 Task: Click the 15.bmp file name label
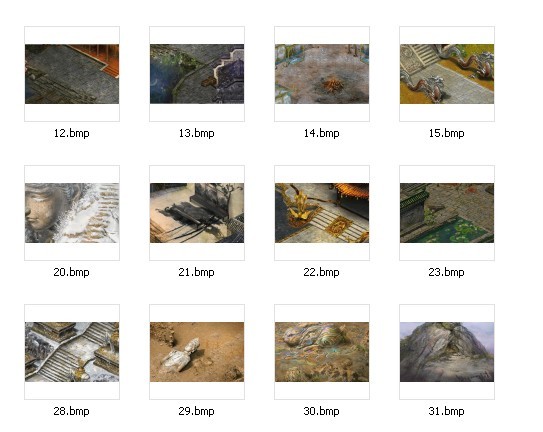pyautogui.click(x=447, y=133)
